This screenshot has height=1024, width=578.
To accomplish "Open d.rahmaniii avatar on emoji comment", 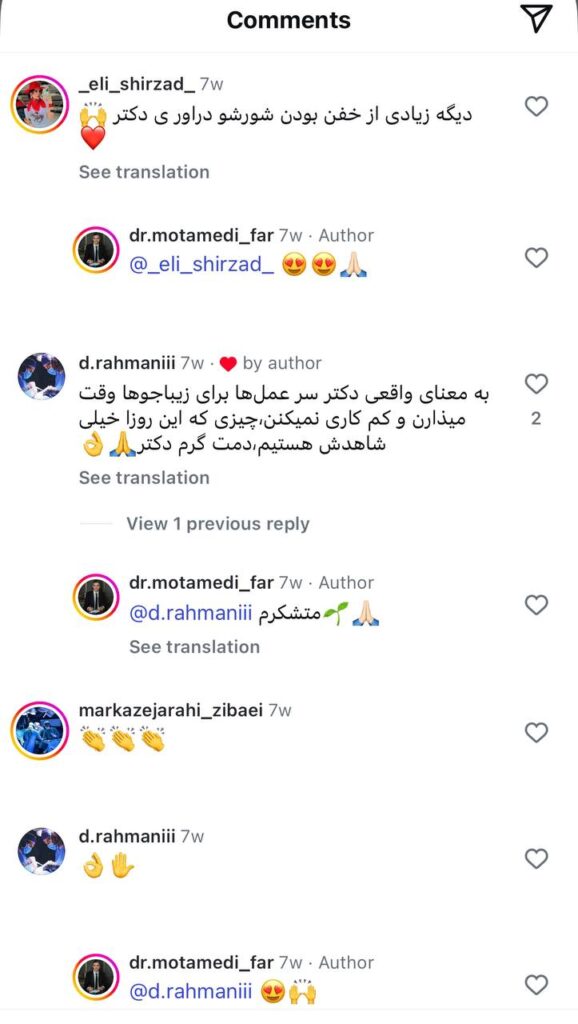I will pyautogui.click(x=41, y=851).
